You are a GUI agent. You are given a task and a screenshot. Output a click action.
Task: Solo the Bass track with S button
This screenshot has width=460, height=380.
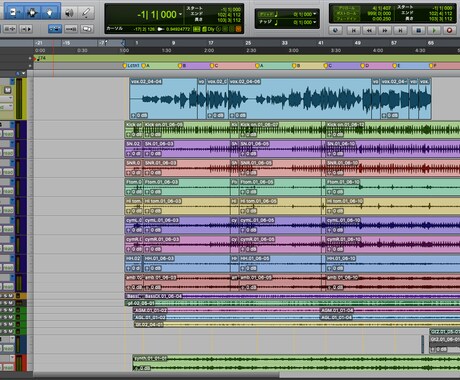click(x=6, y=296)
